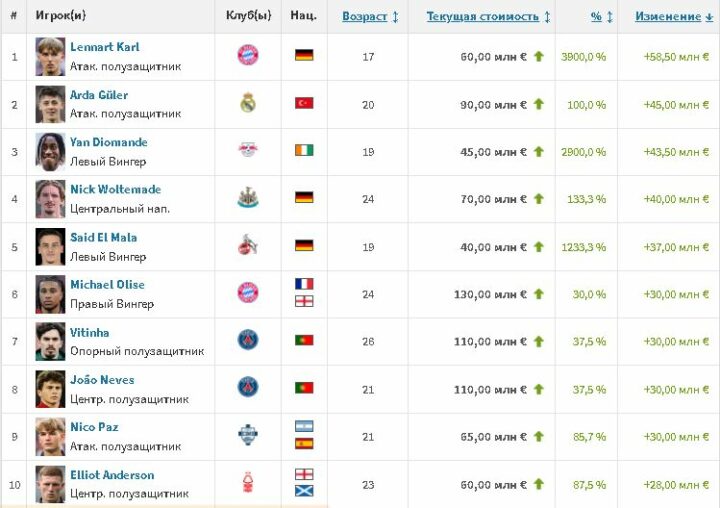
Task: Sort by Текущая стоимость column header
Action: (x=483, y=16)
